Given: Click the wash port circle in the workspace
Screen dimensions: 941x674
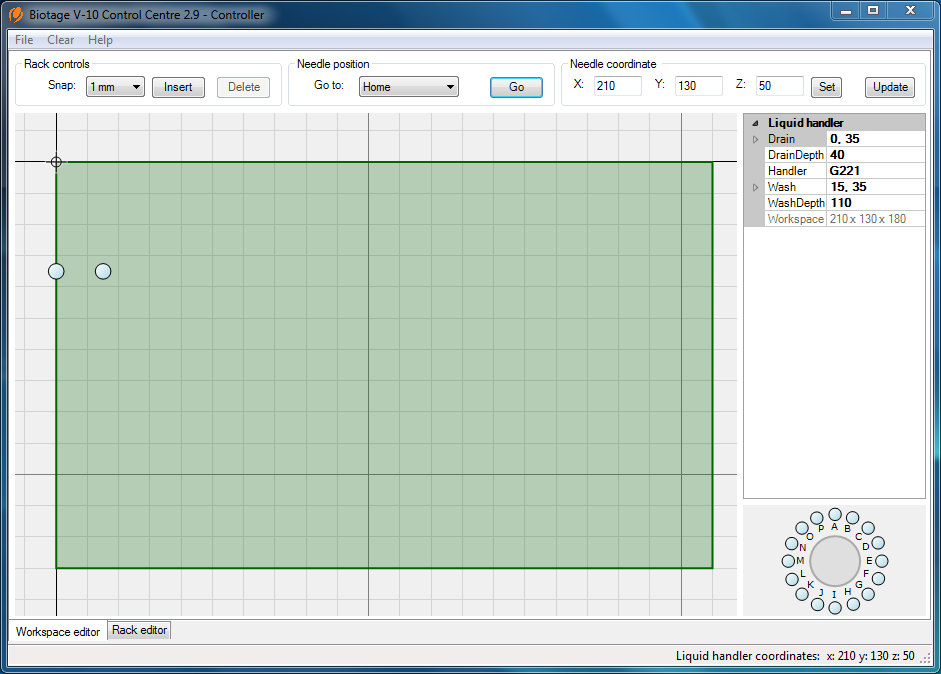Looking at the screenshot, I should point(103,271).
